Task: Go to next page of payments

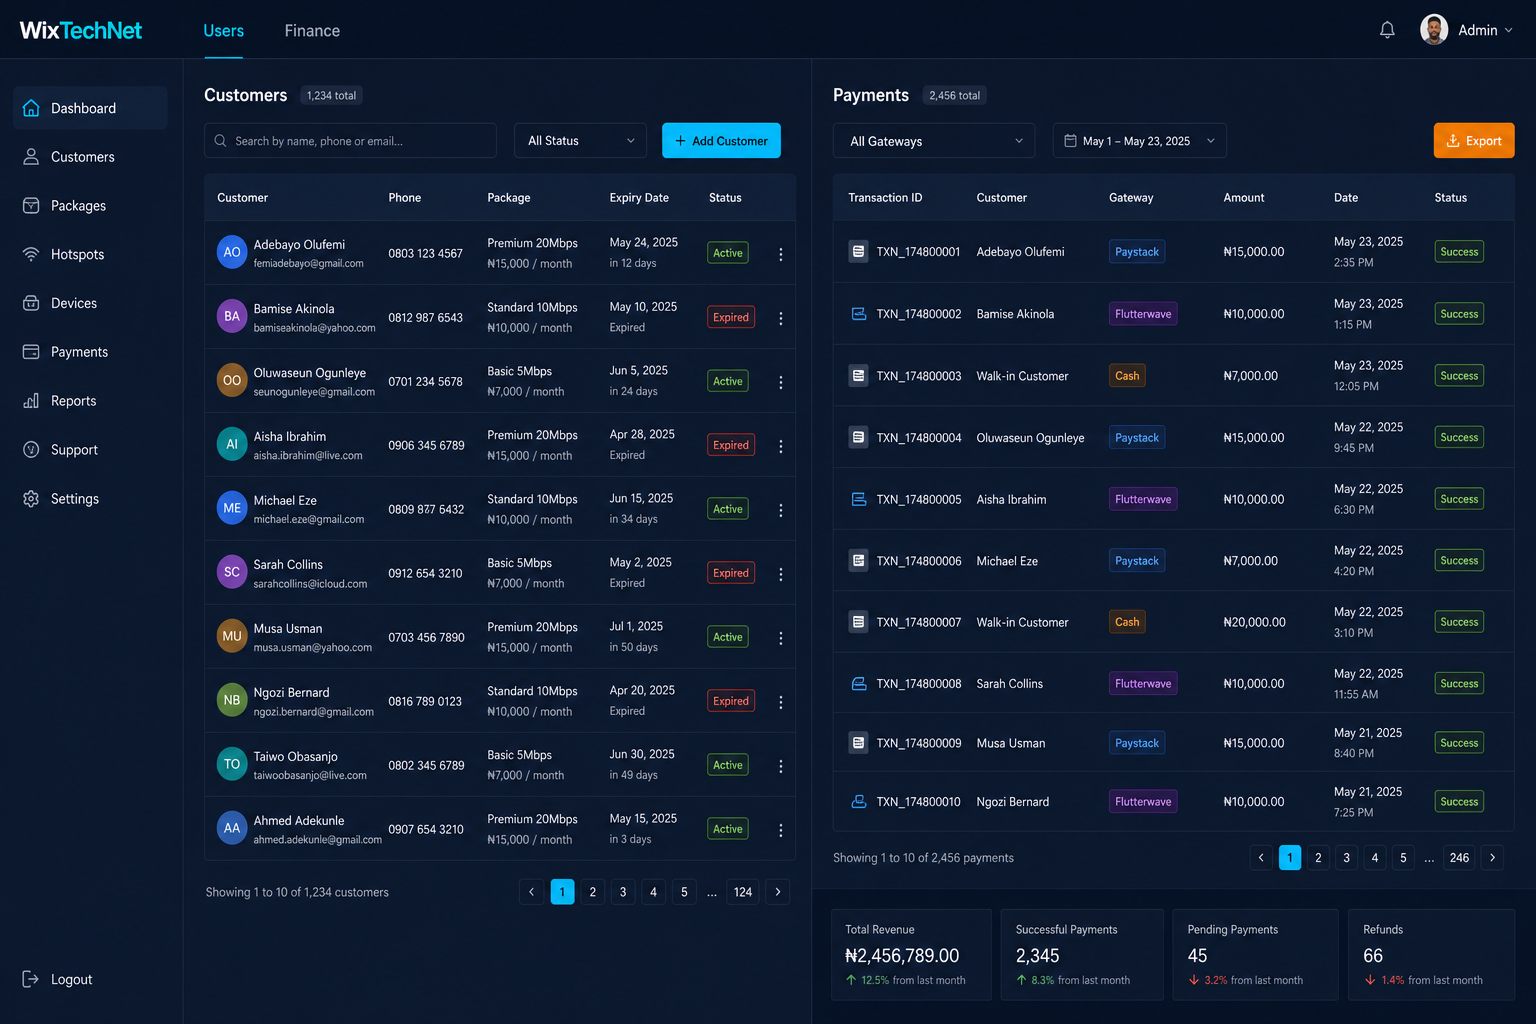Action: pyautogui.click(x=1492, y=858)
